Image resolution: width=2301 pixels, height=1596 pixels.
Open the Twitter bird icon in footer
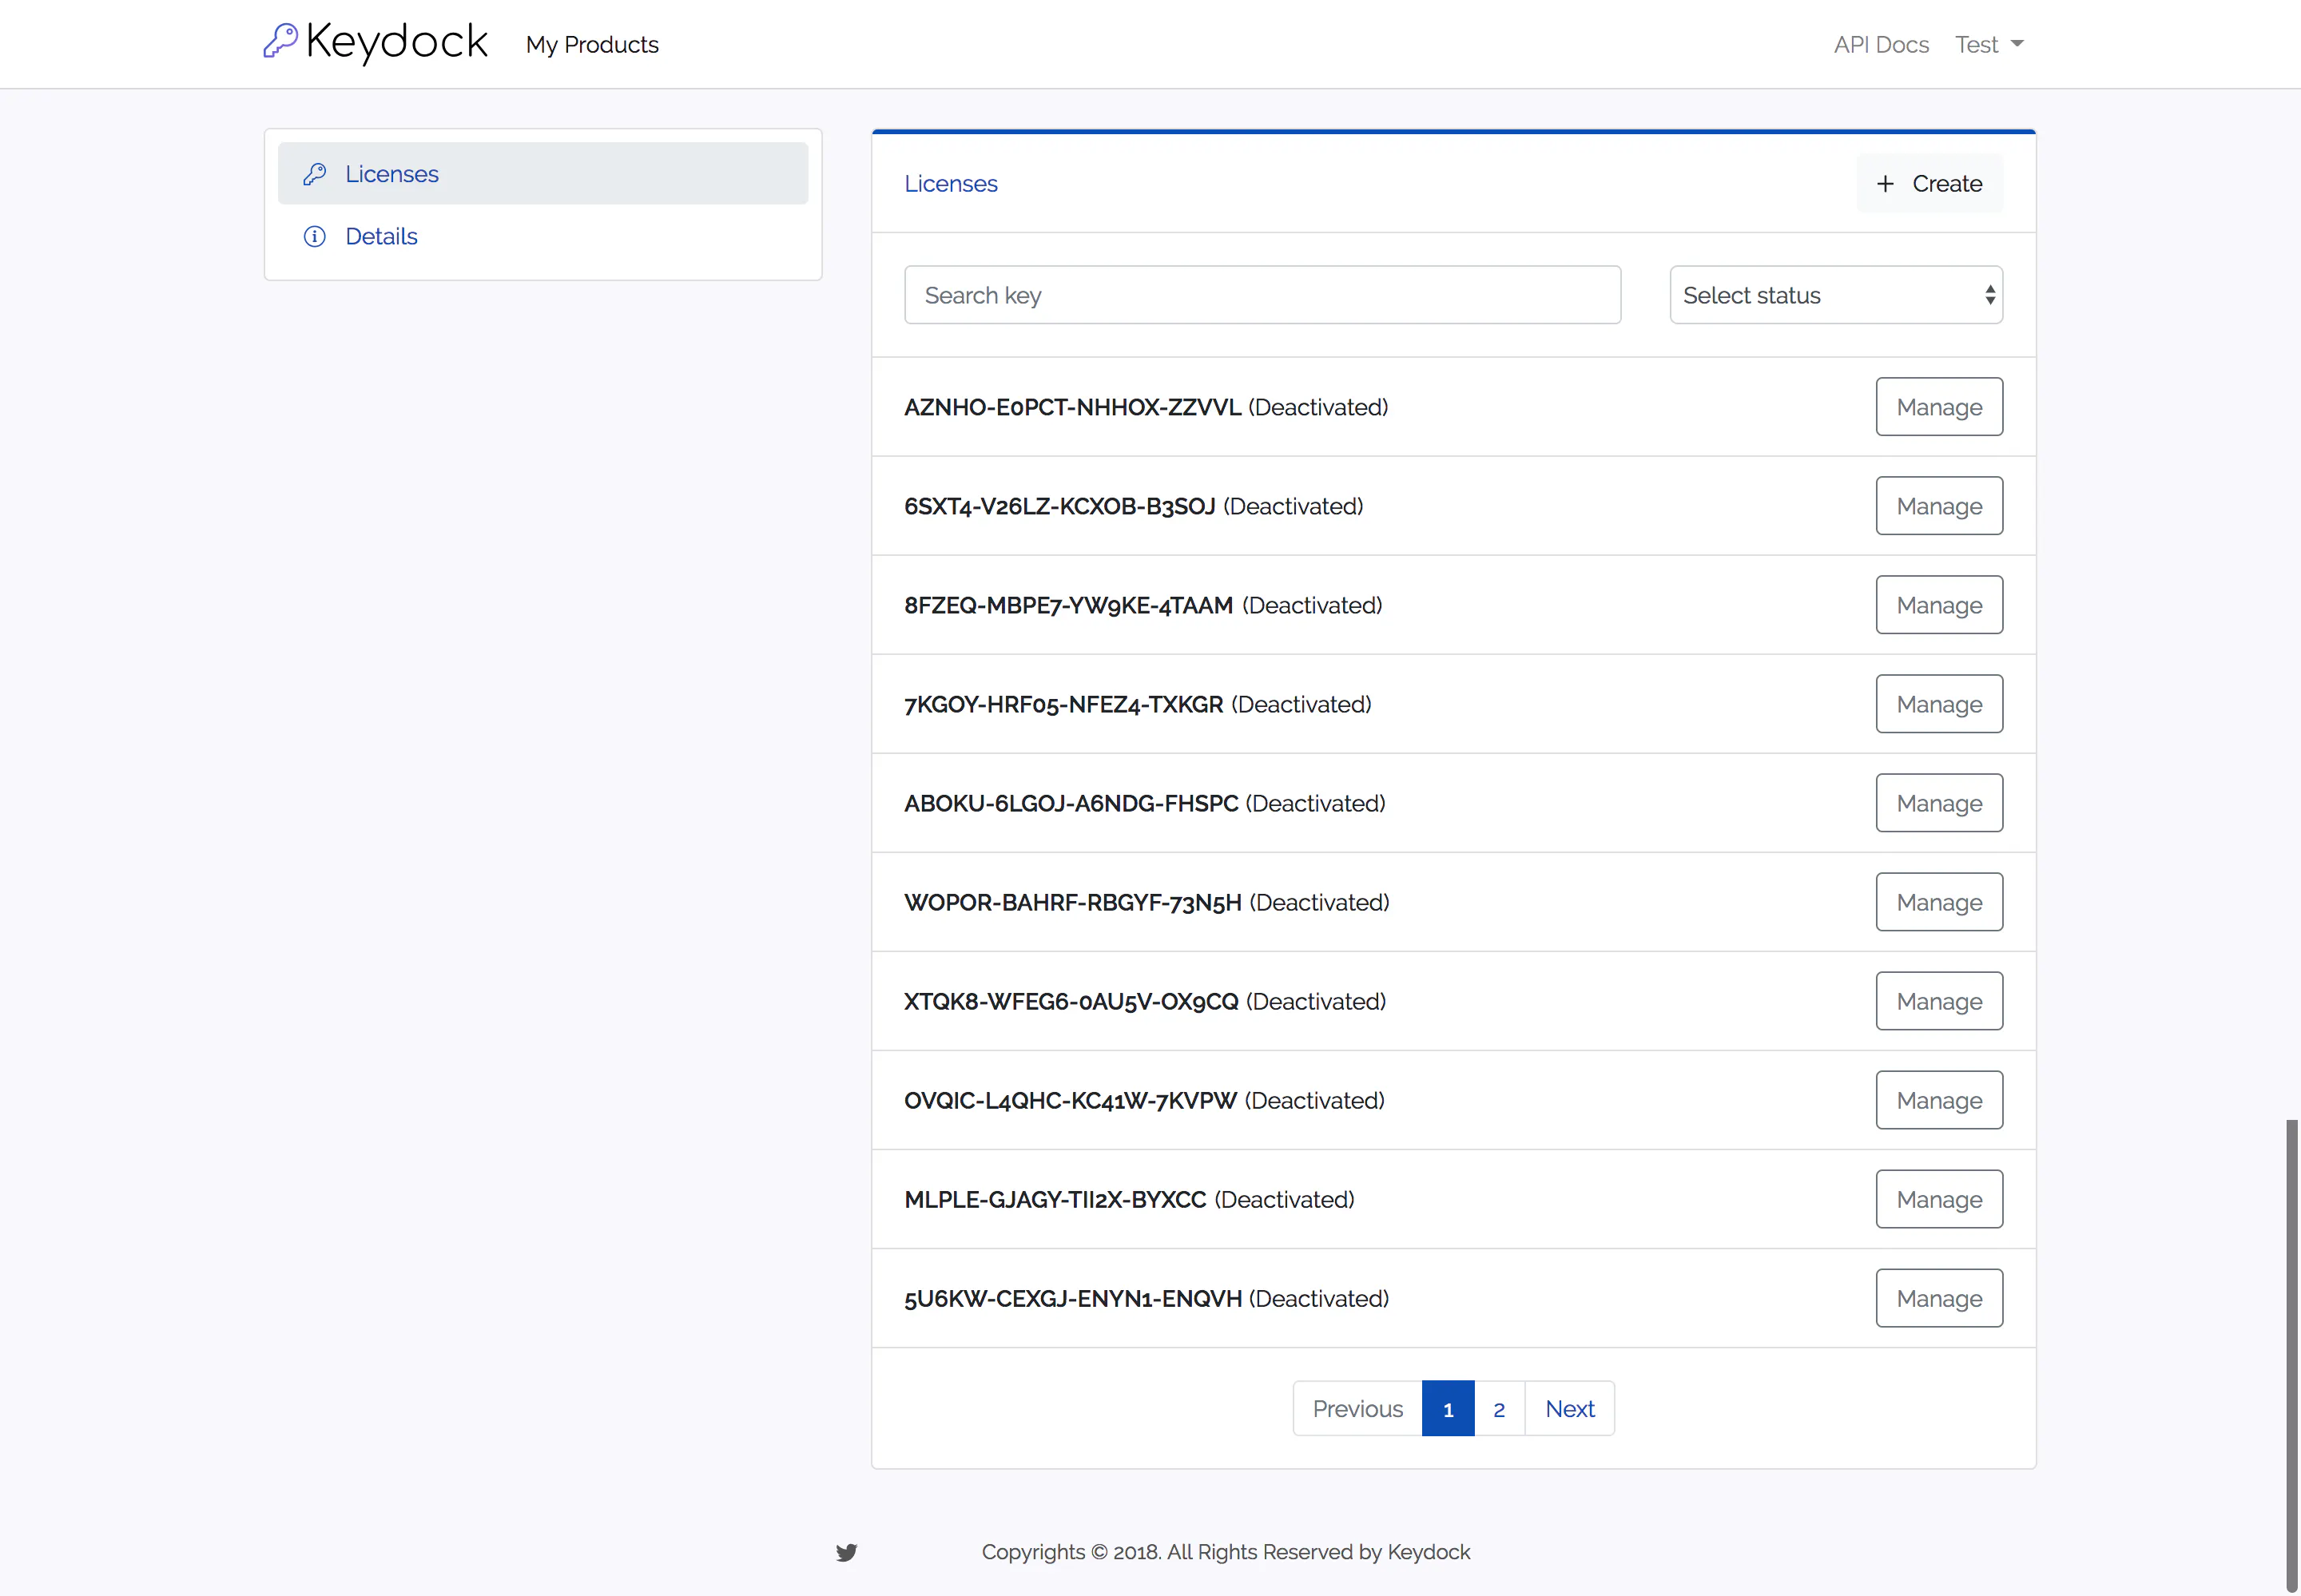tap(847, 1552)
